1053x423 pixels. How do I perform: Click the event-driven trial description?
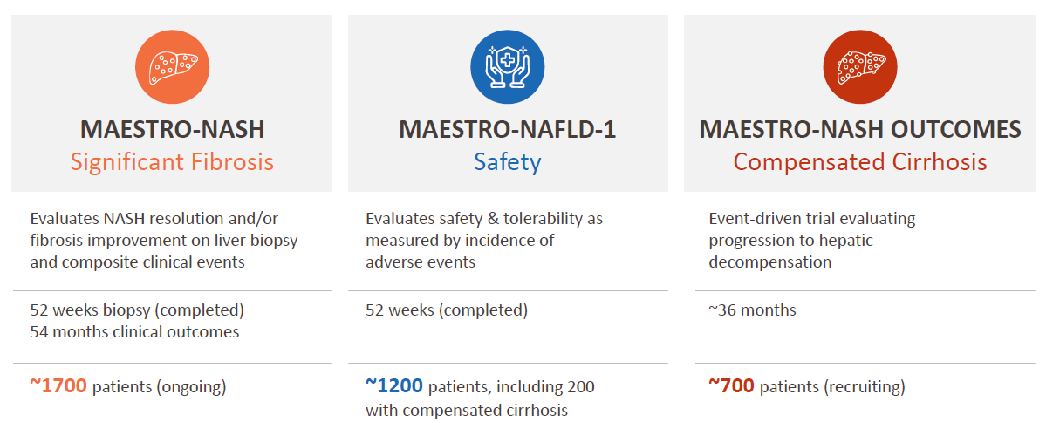coord(812,240)
